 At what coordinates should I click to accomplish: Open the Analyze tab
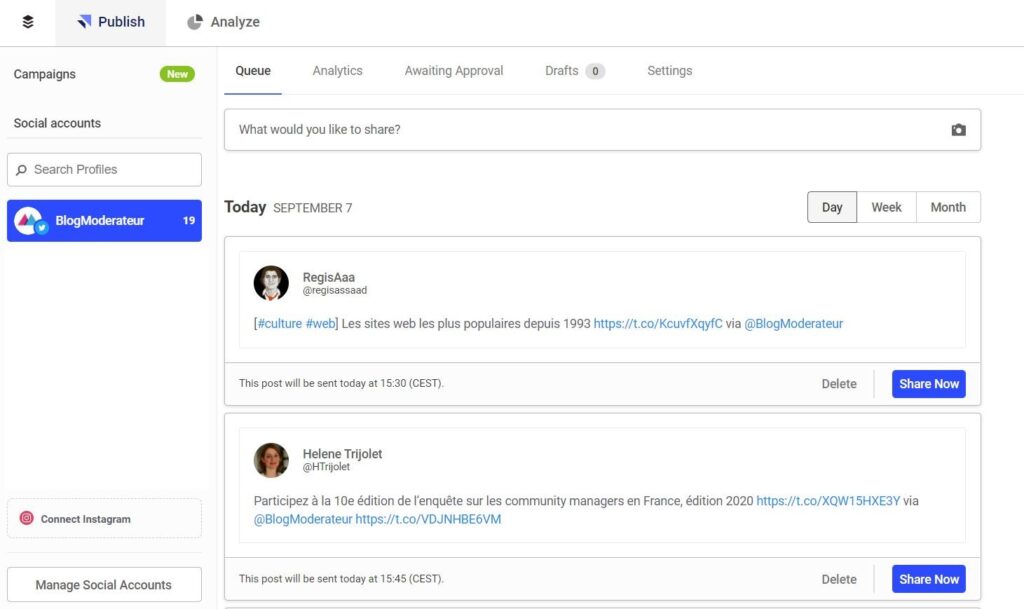[x=223, y=22]
